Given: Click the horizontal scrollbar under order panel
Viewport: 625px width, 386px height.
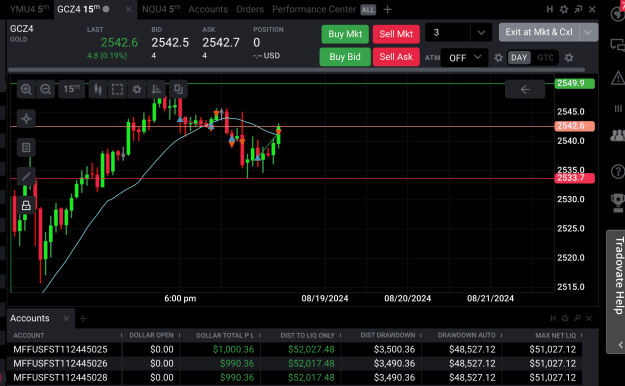Looking at the screenshot, I should click(x=297, y=70).
